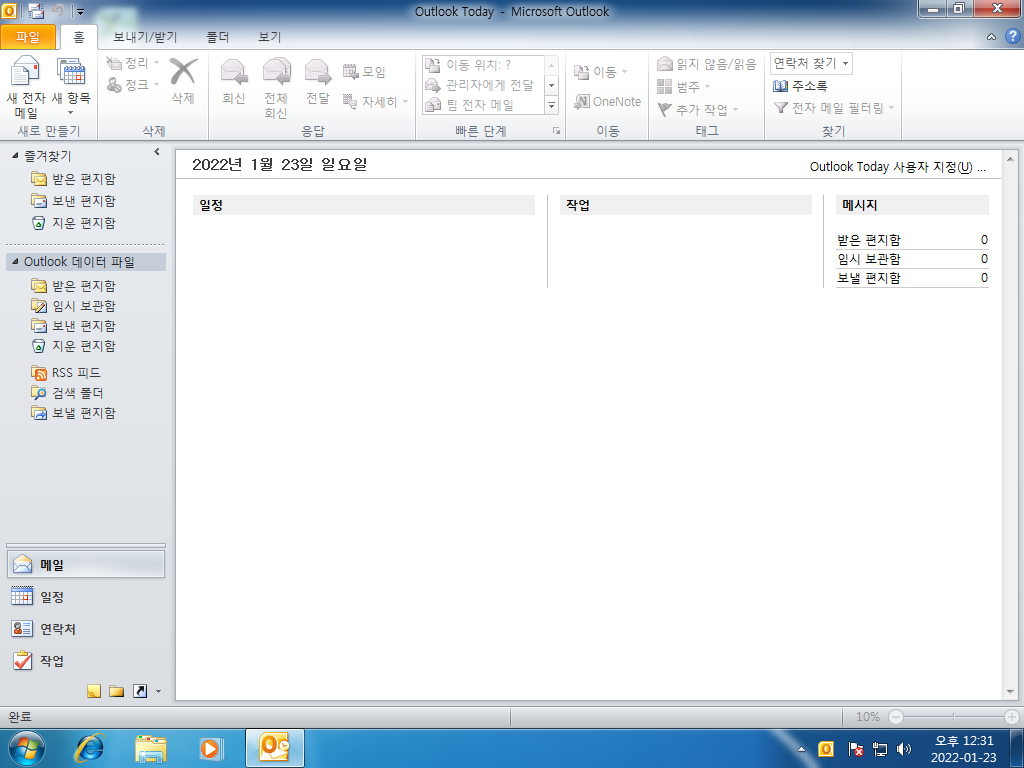Switch to 일정 calendar view

[x=86, y=596]
